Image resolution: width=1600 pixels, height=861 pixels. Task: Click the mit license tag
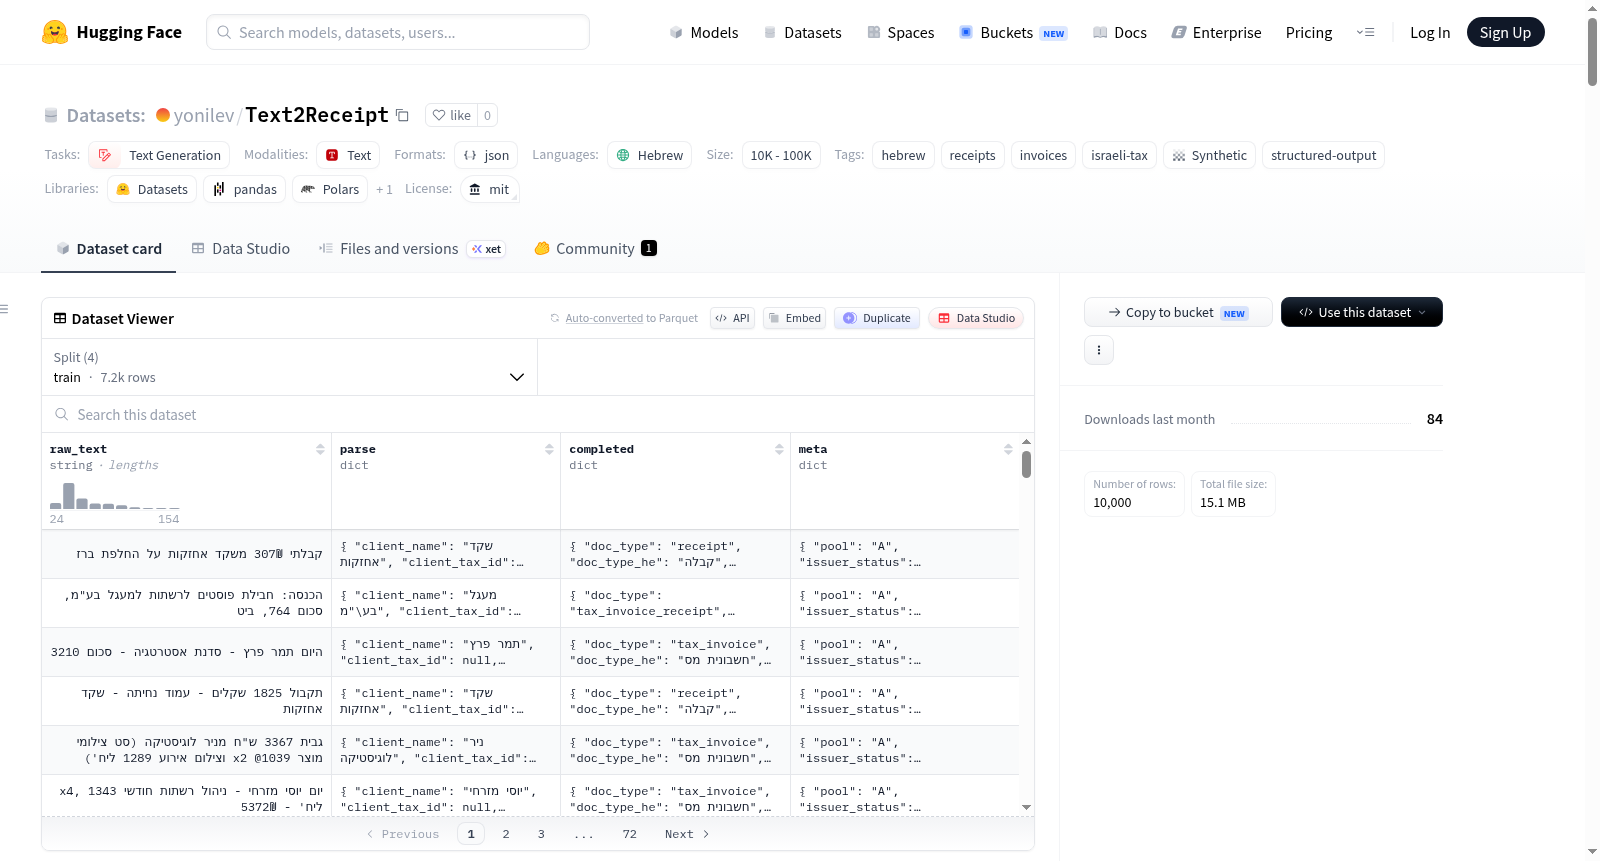[x=490, y=189]
